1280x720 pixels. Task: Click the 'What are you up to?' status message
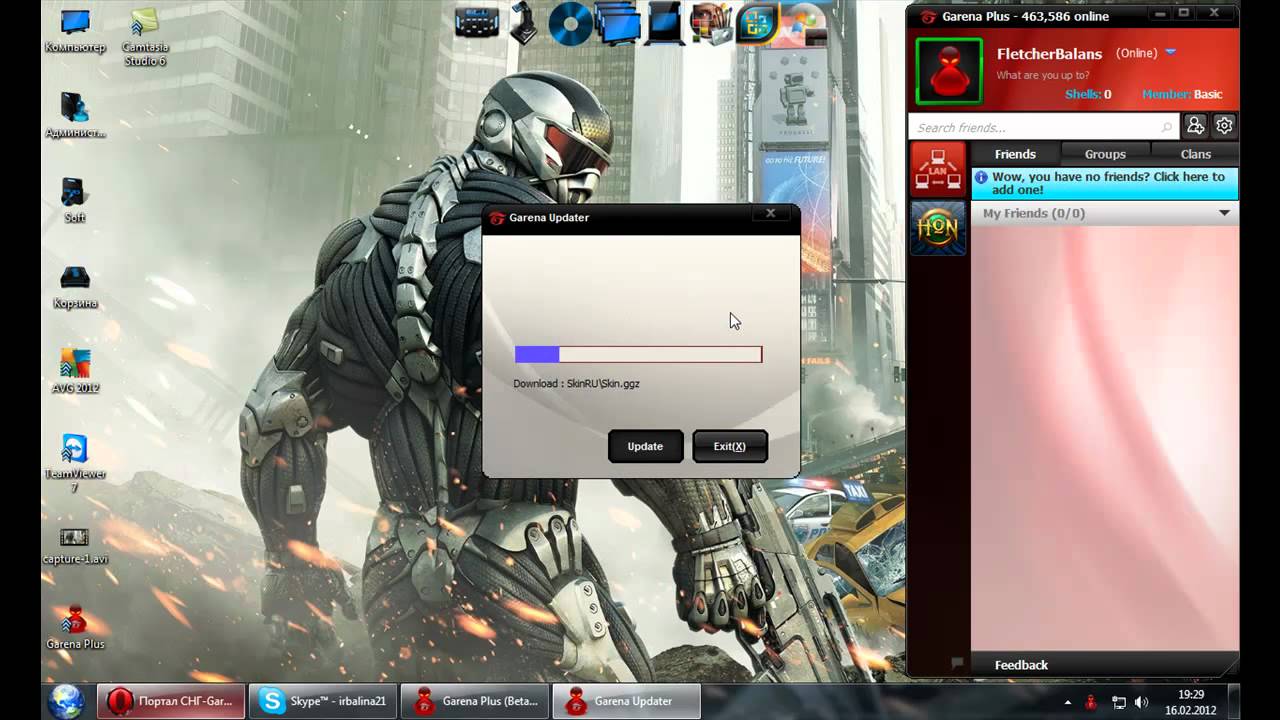(x=1043, y=75)
